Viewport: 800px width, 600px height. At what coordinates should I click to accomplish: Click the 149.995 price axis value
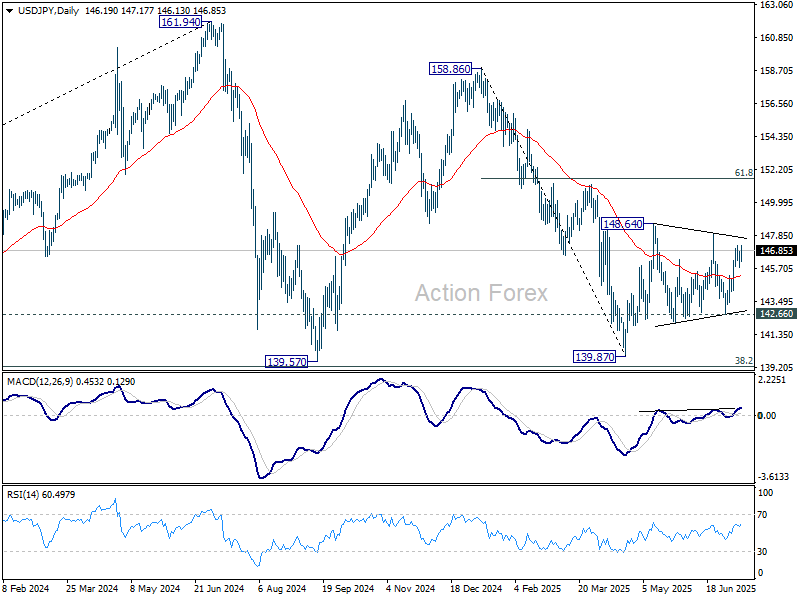point(776,203)
